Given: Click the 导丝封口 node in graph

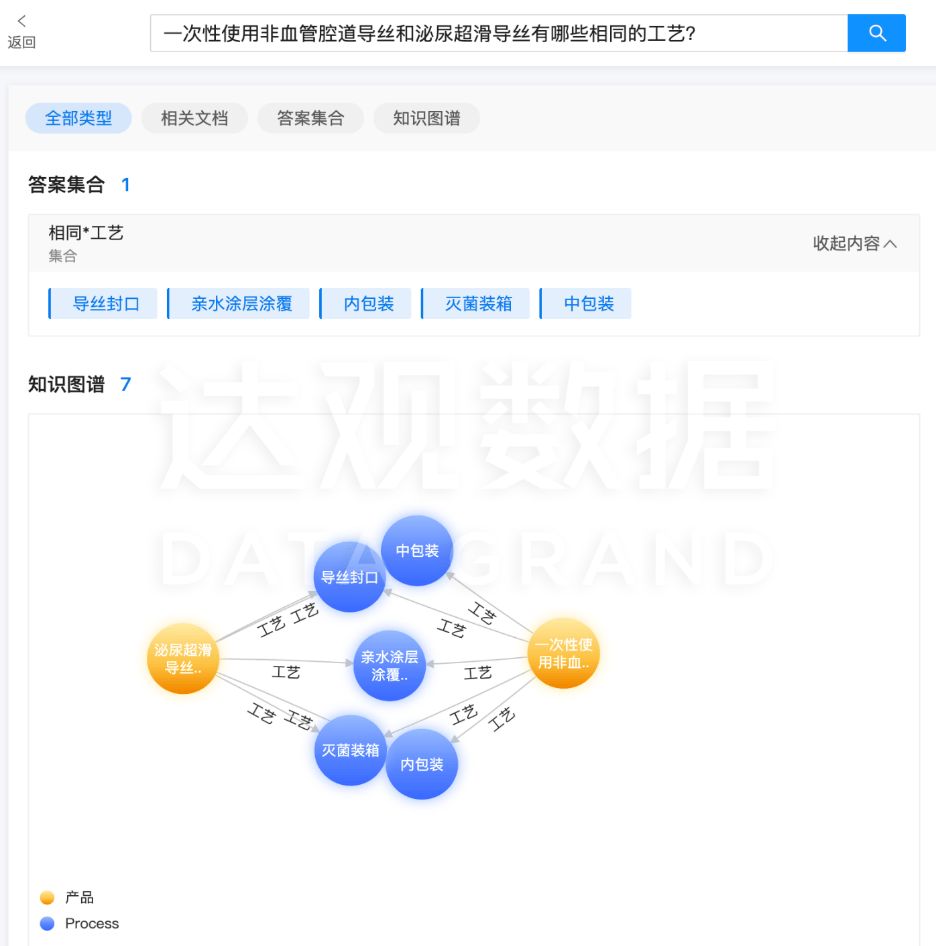Looking at the screenshot, I should coord(348,578).
